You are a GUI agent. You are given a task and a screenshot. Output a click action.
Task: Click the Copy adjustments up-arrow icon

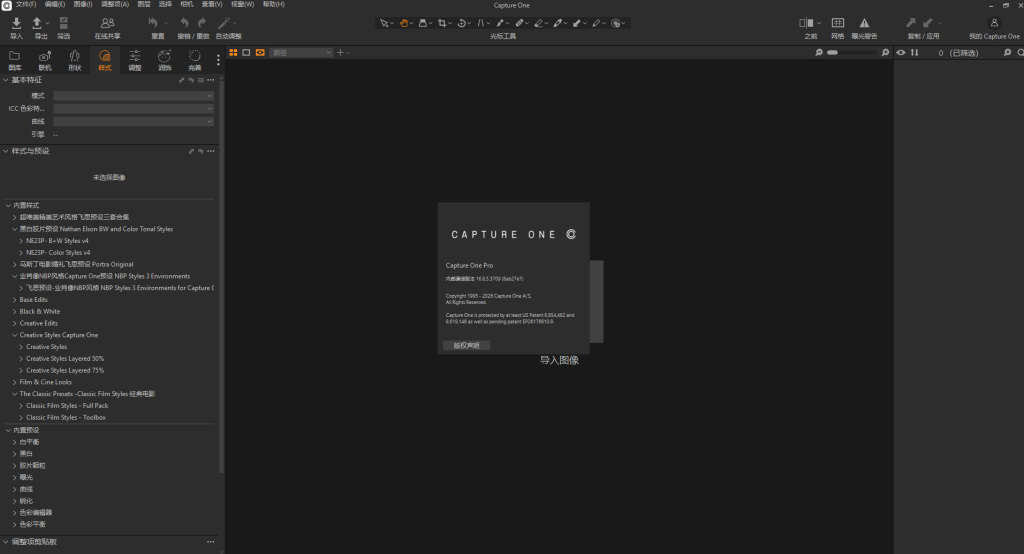(911, 23)
